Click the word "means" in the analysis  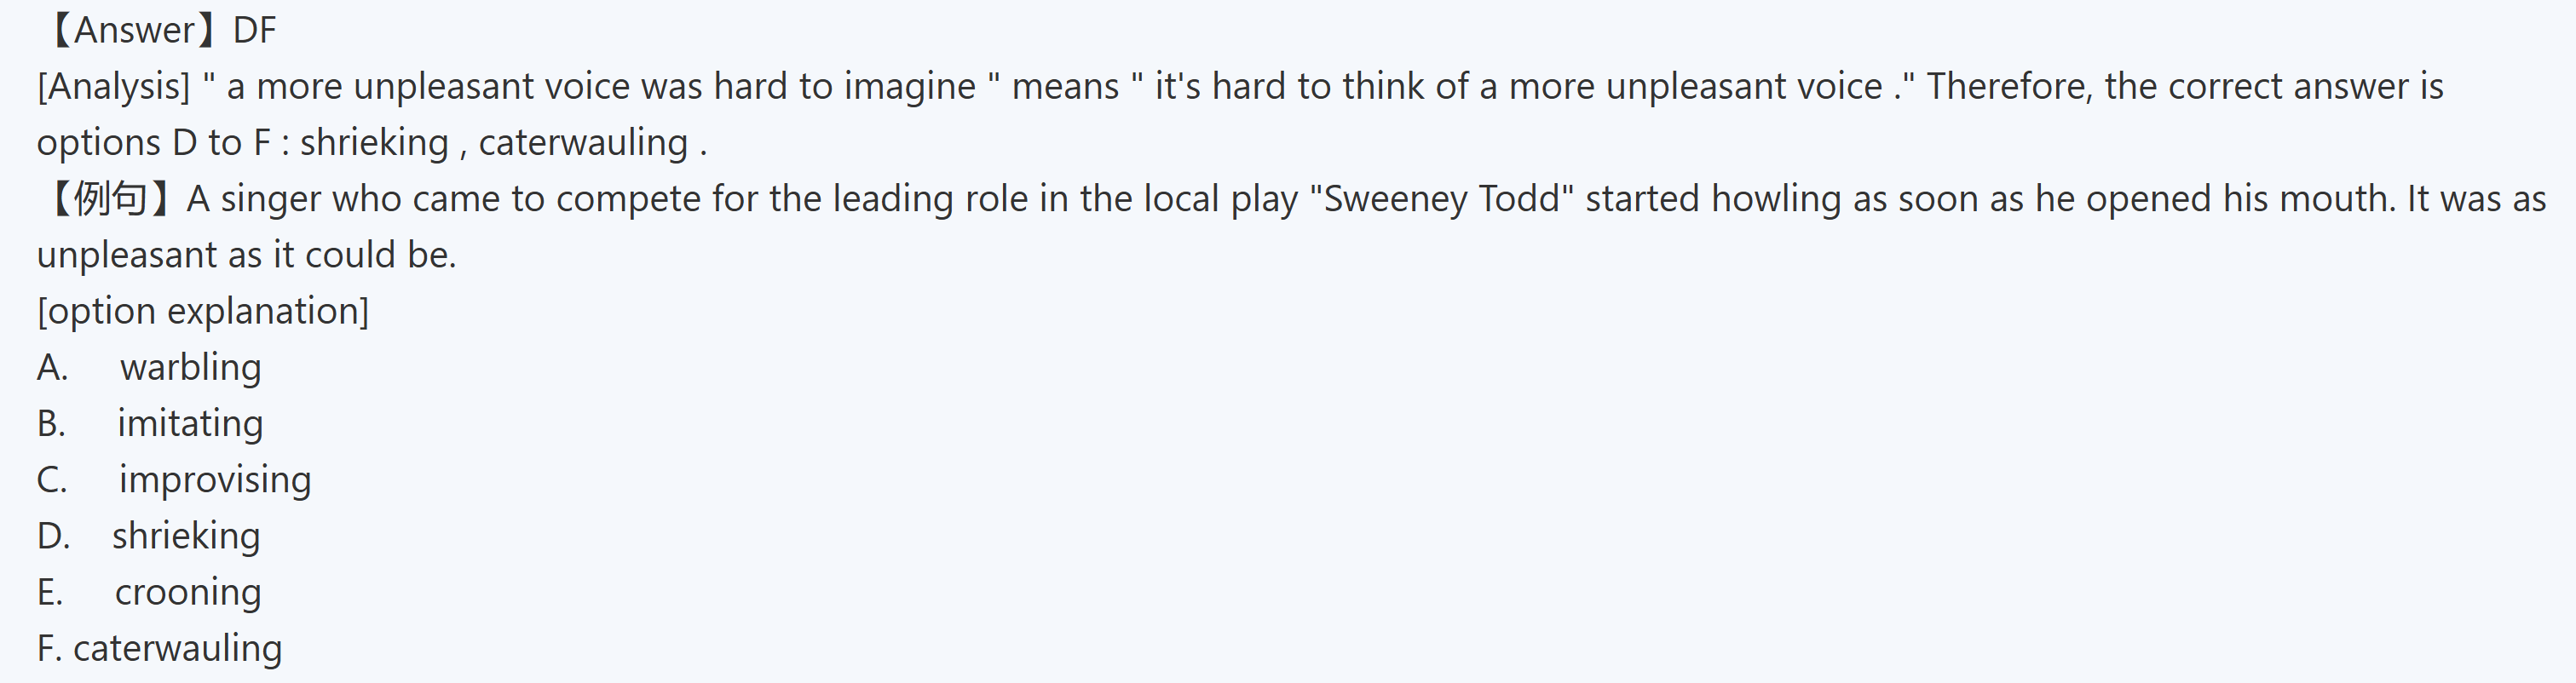[x=1065, y=87]
